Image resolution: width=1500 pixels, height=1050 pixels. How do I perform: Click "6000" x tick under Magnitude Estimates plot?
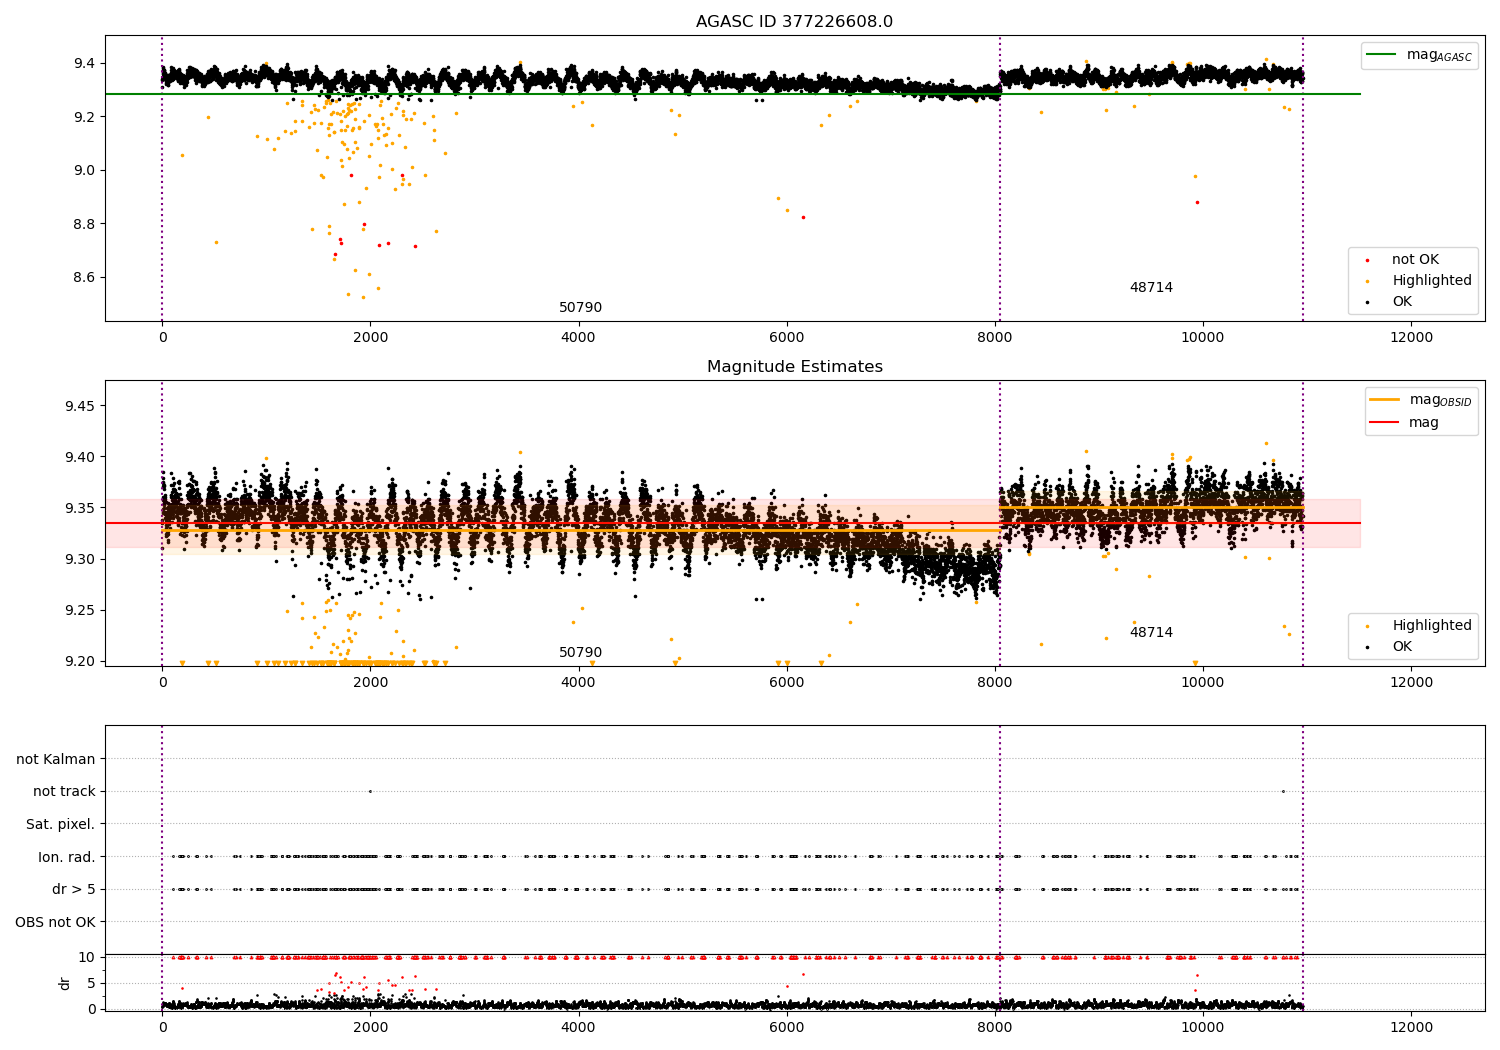coord(787,683)
